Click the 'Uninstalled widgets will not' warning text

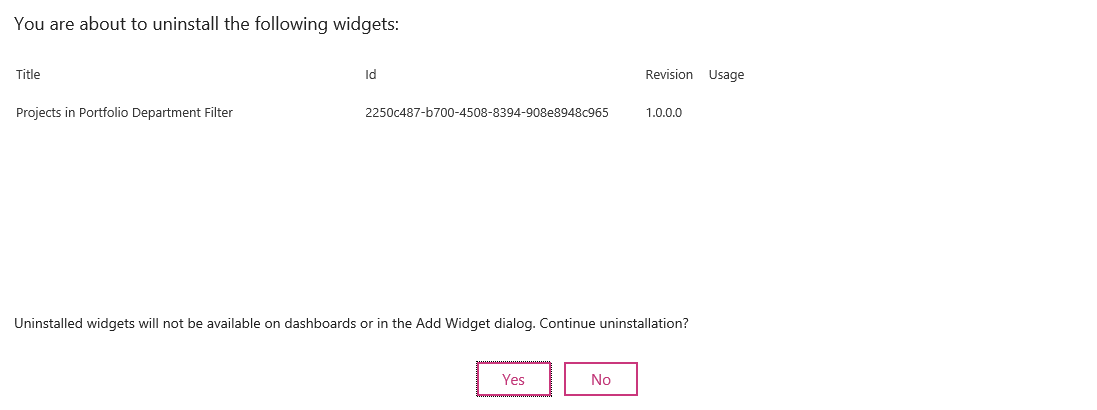pos(100,324)
